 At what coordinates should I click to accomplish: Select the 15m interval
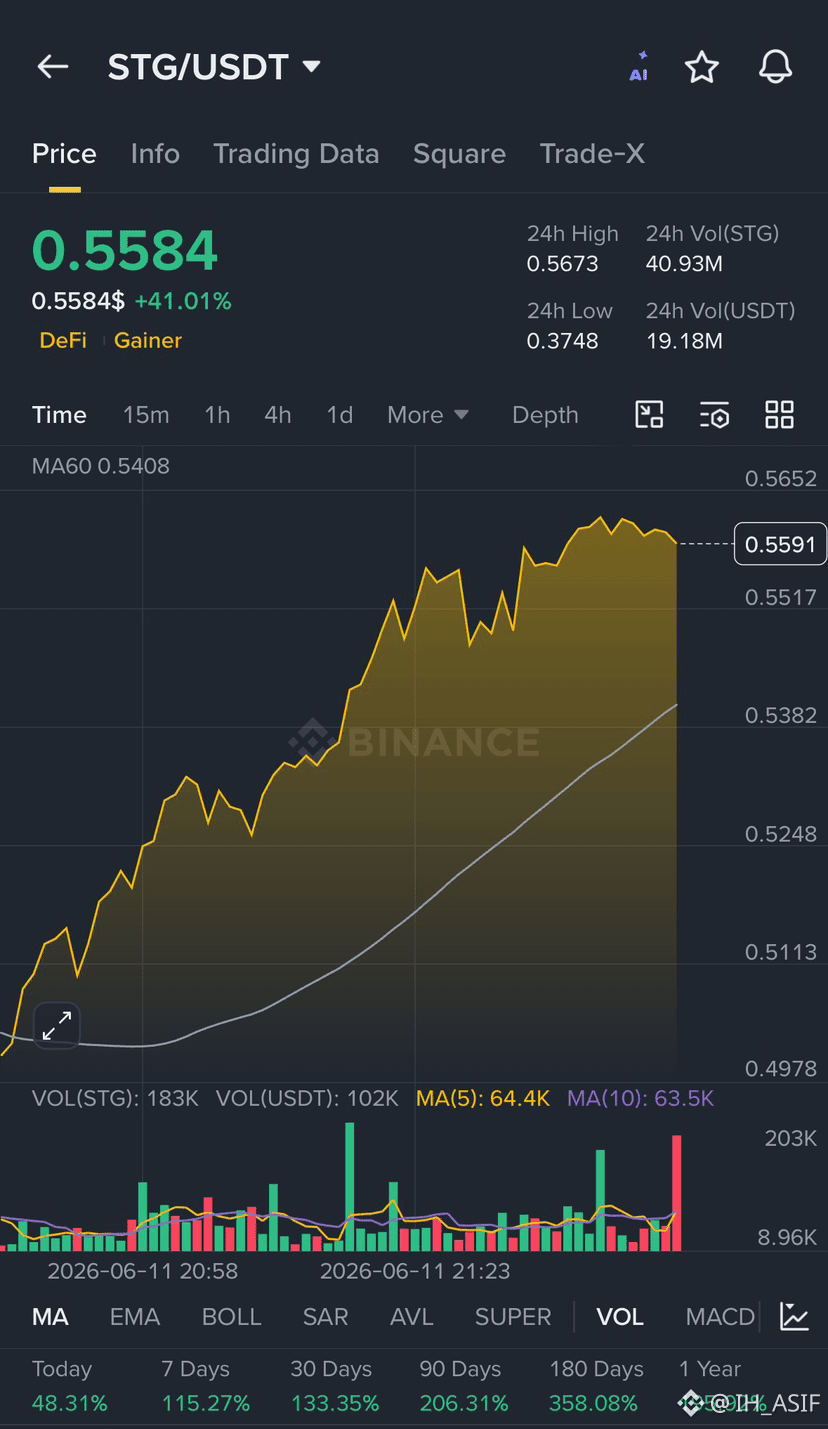[146, 415]
